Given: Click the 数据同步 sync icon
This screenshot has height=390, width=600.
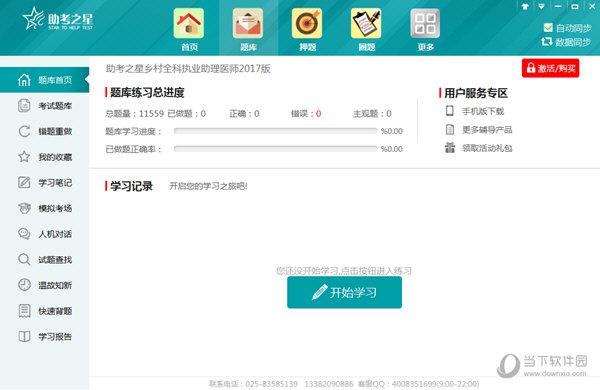Looking at the screenshot, I should point(547,42).
